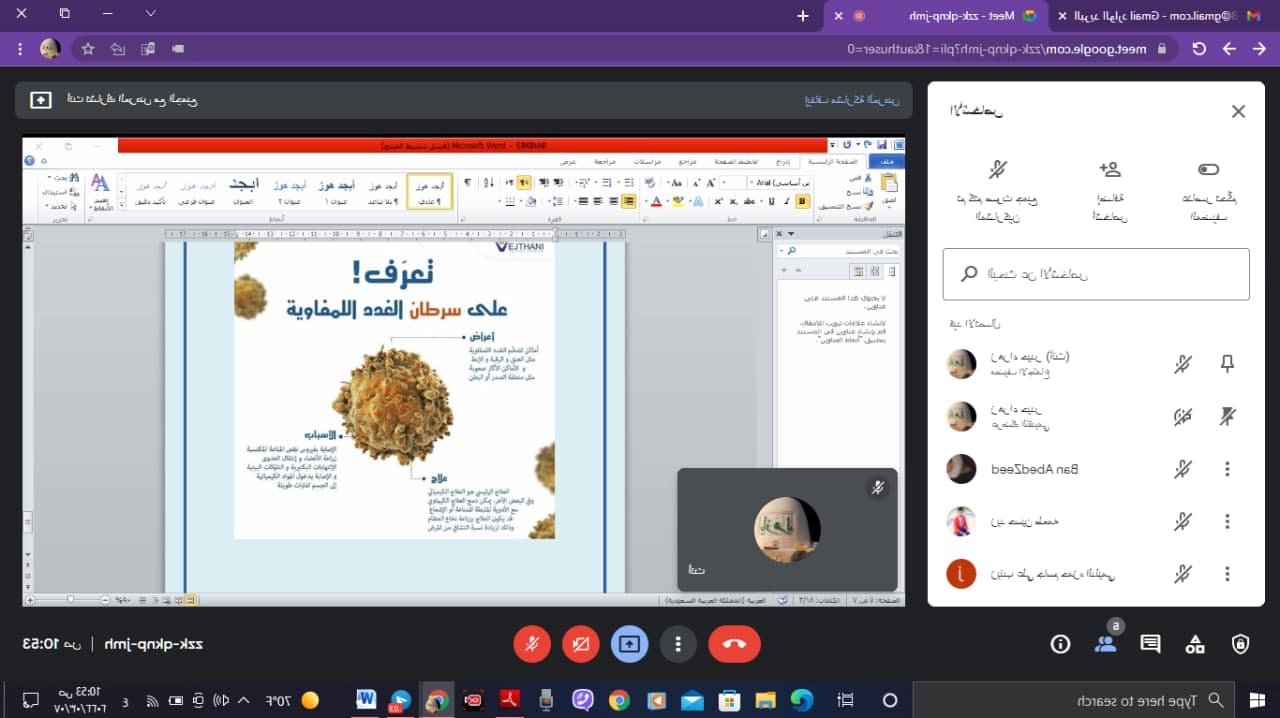The width and height of the screenshot is (1280, 718).
Task: Click the participant search field
Action: (1096, 274)
